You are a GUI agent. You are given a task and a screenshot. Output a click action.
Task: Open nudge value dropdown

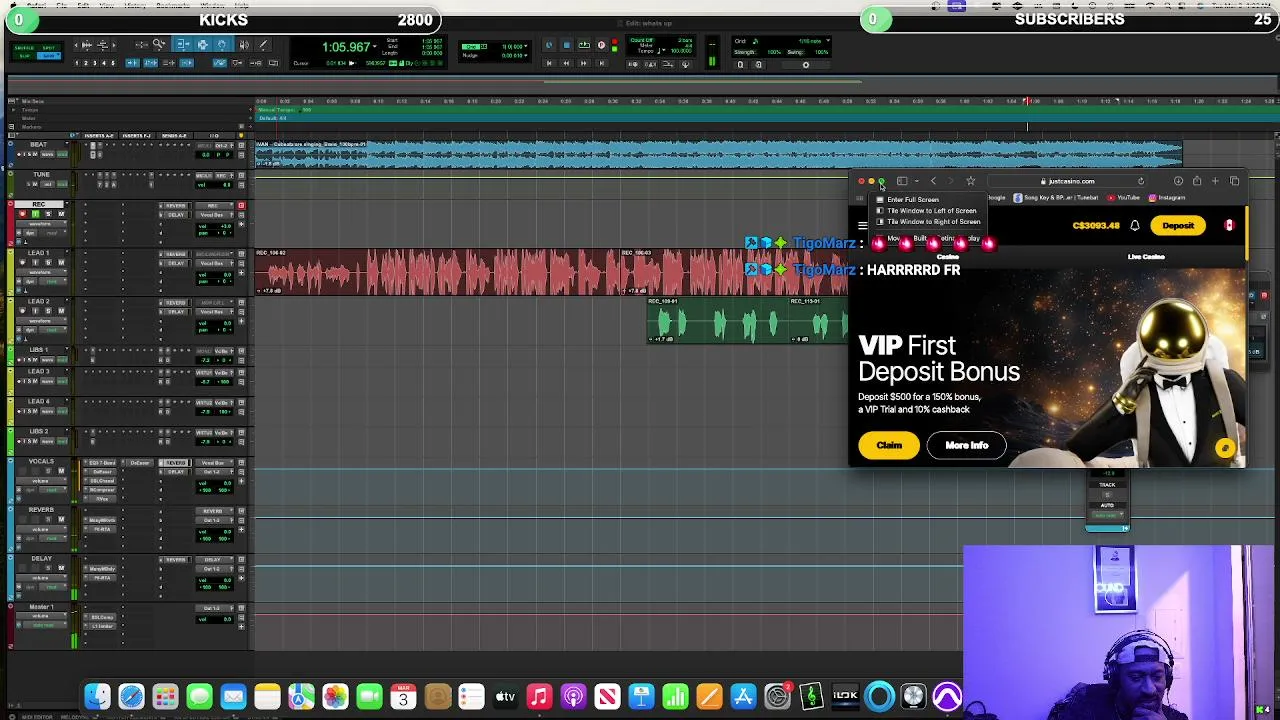pos(526,55)
